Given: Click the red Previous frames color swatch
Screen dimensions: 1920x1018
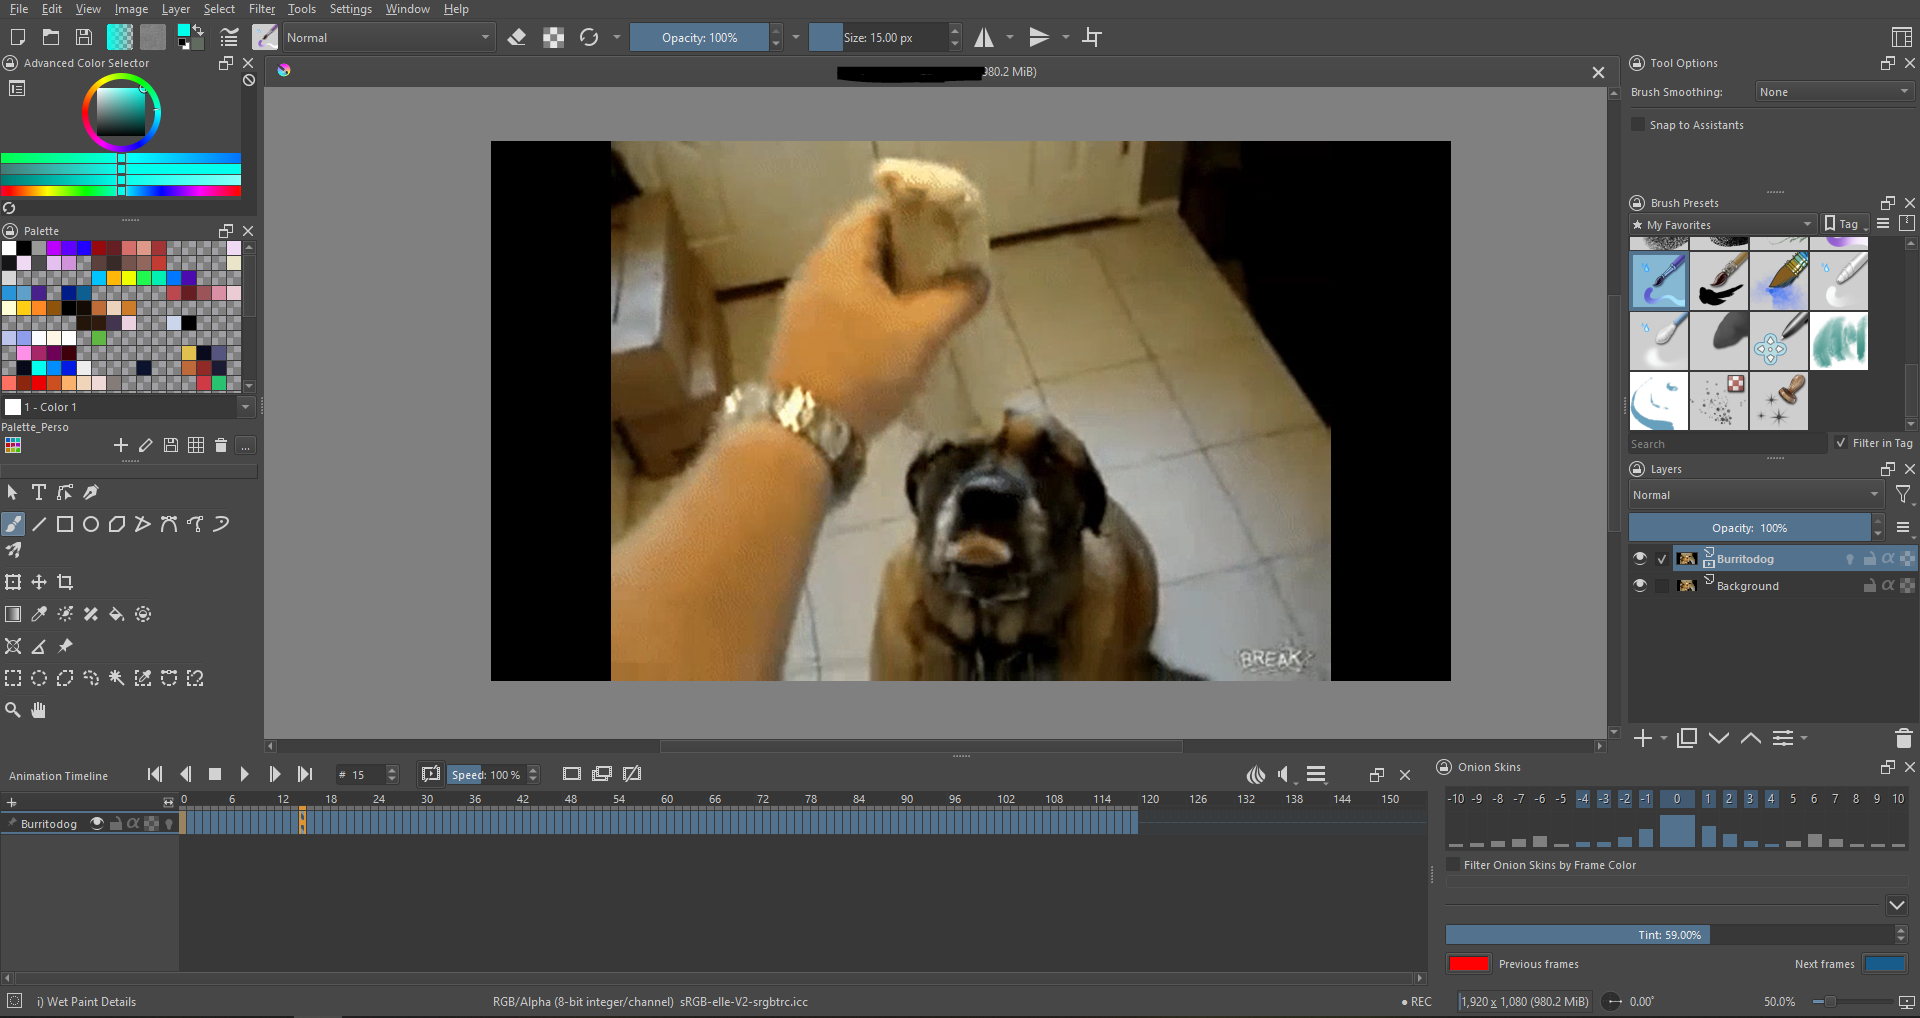Looking at the screenshot, I should [x=1468, y=964].
